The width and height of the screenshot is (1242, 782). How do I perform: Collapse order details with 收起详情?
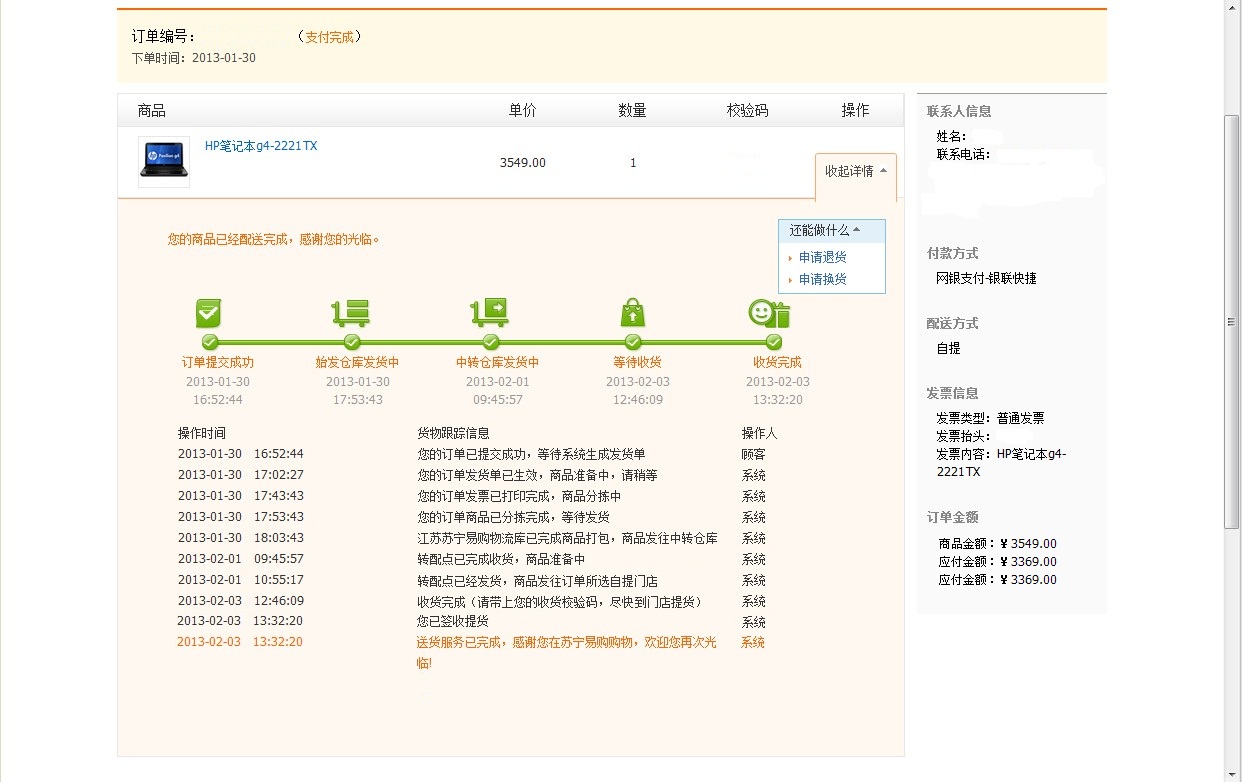pyautogui.click(x=856, y=171)
